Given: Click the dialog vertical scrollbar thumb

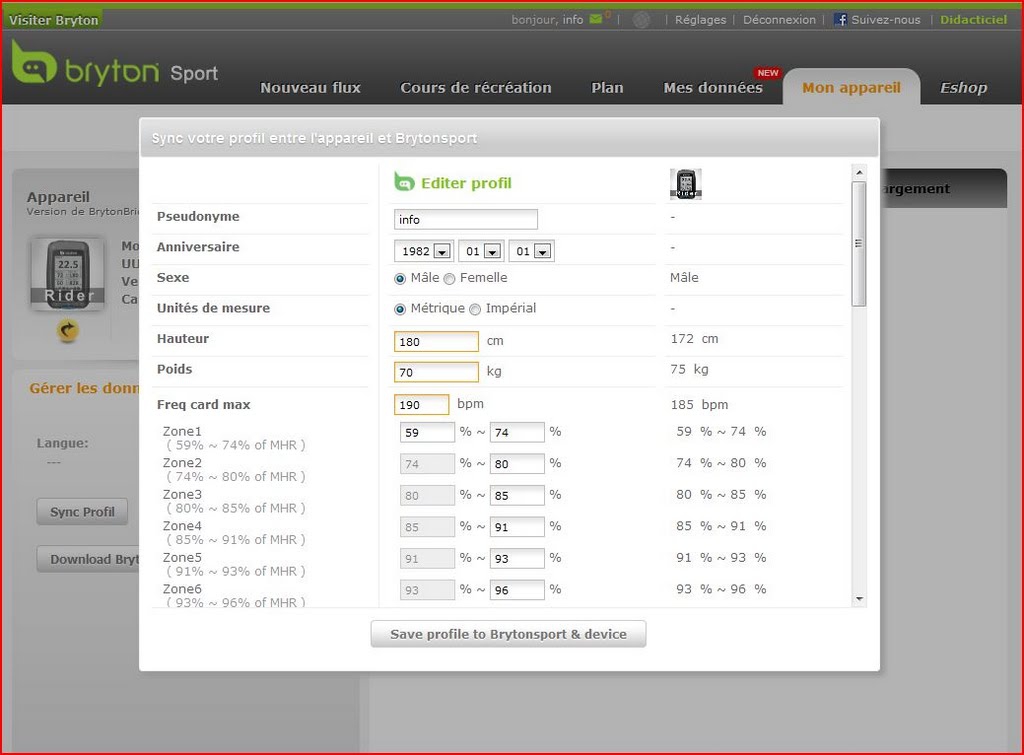Looking at the screenshot, I should pyautogui.click(x=859, y=244).
